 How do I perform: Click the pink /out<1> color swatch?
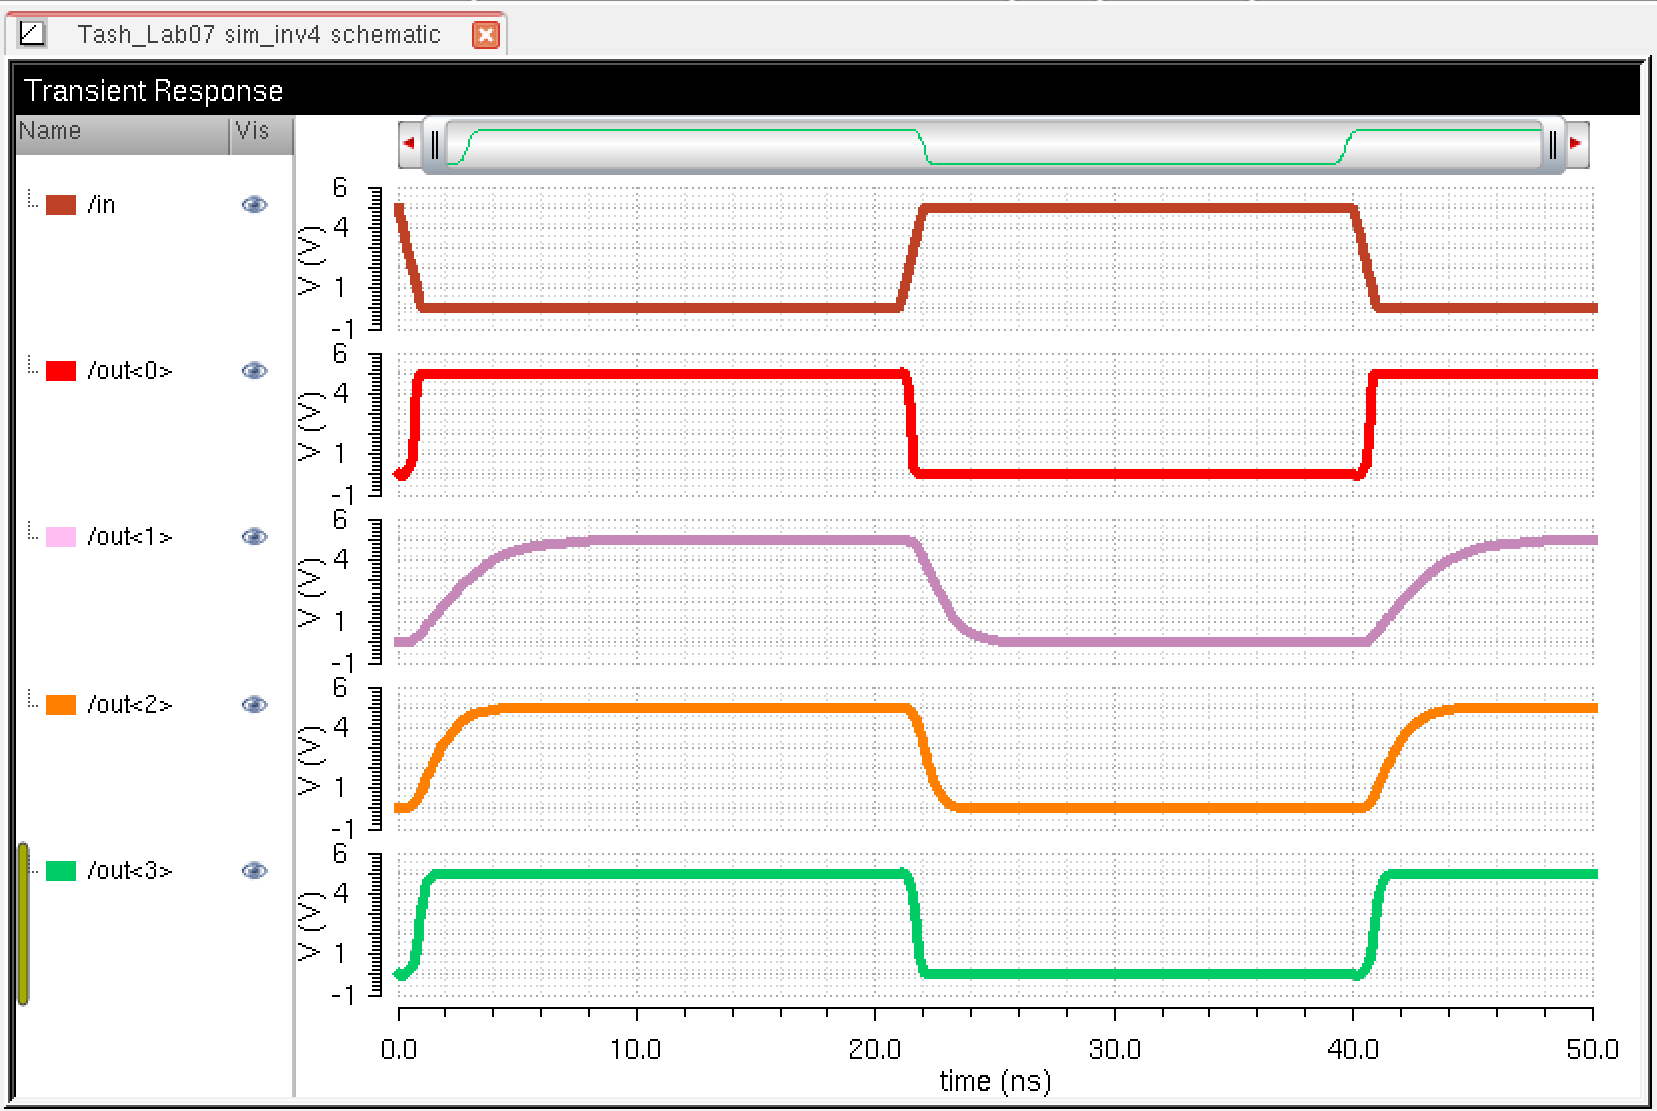pos(61,537)
